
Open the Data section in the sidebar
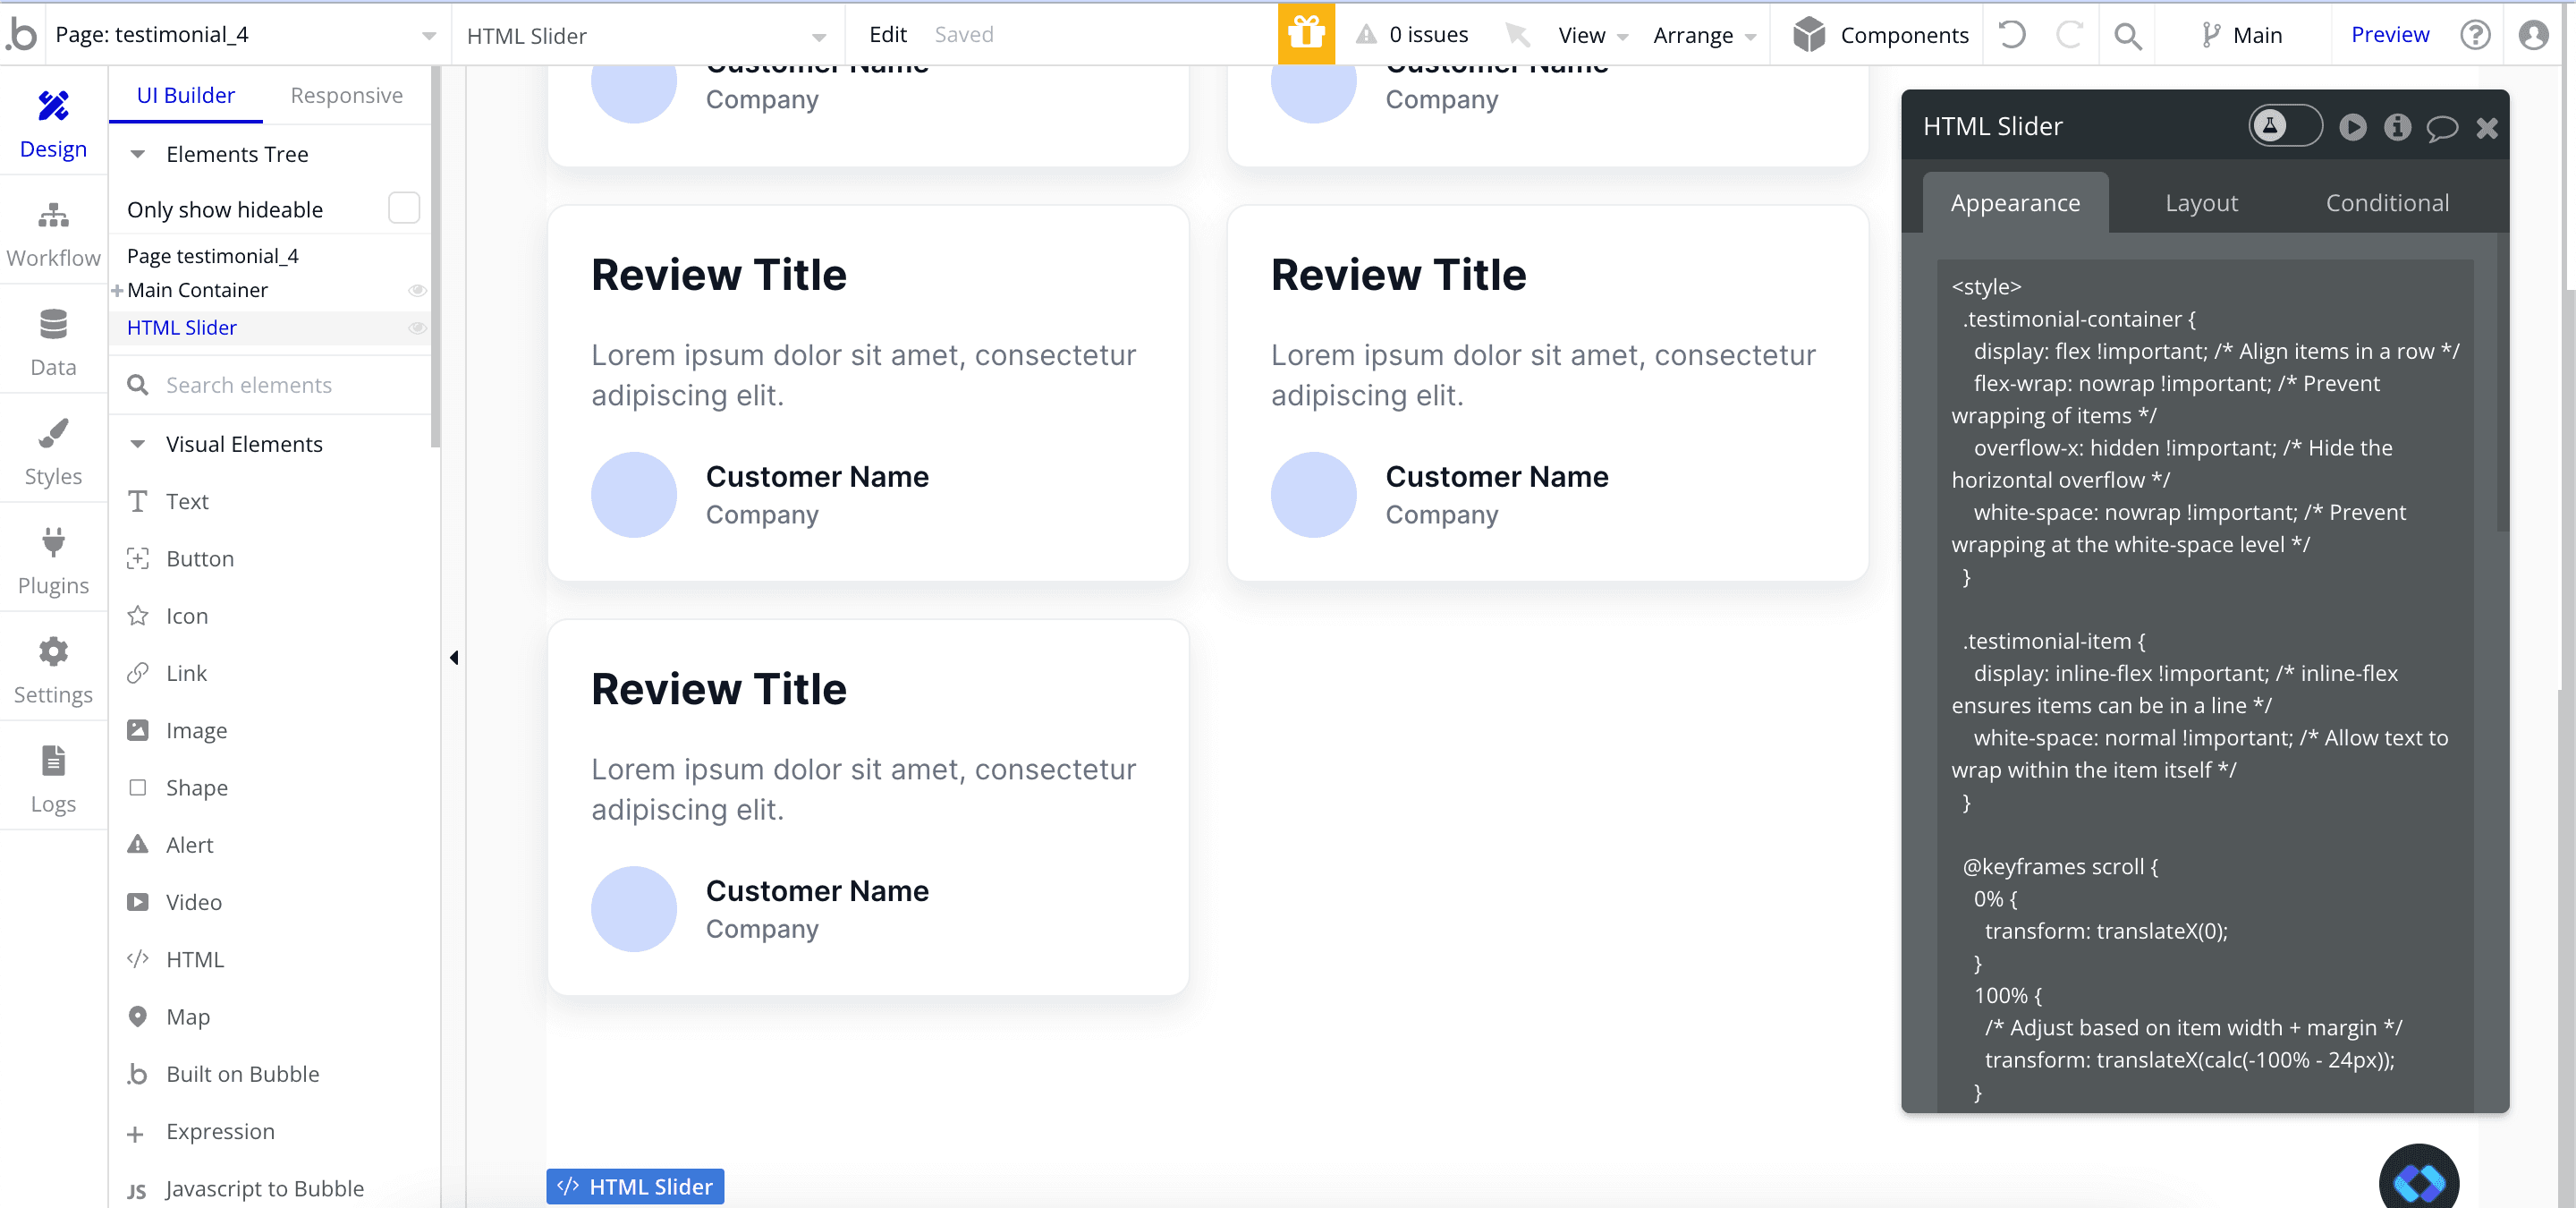[53, 344]
